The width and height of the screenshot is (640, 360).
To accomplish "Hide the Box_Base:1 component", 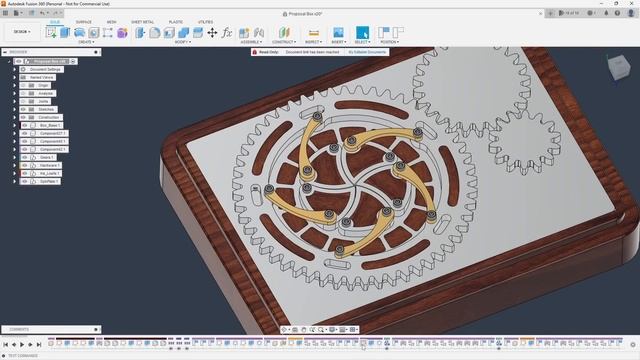I will click(24, 125).
